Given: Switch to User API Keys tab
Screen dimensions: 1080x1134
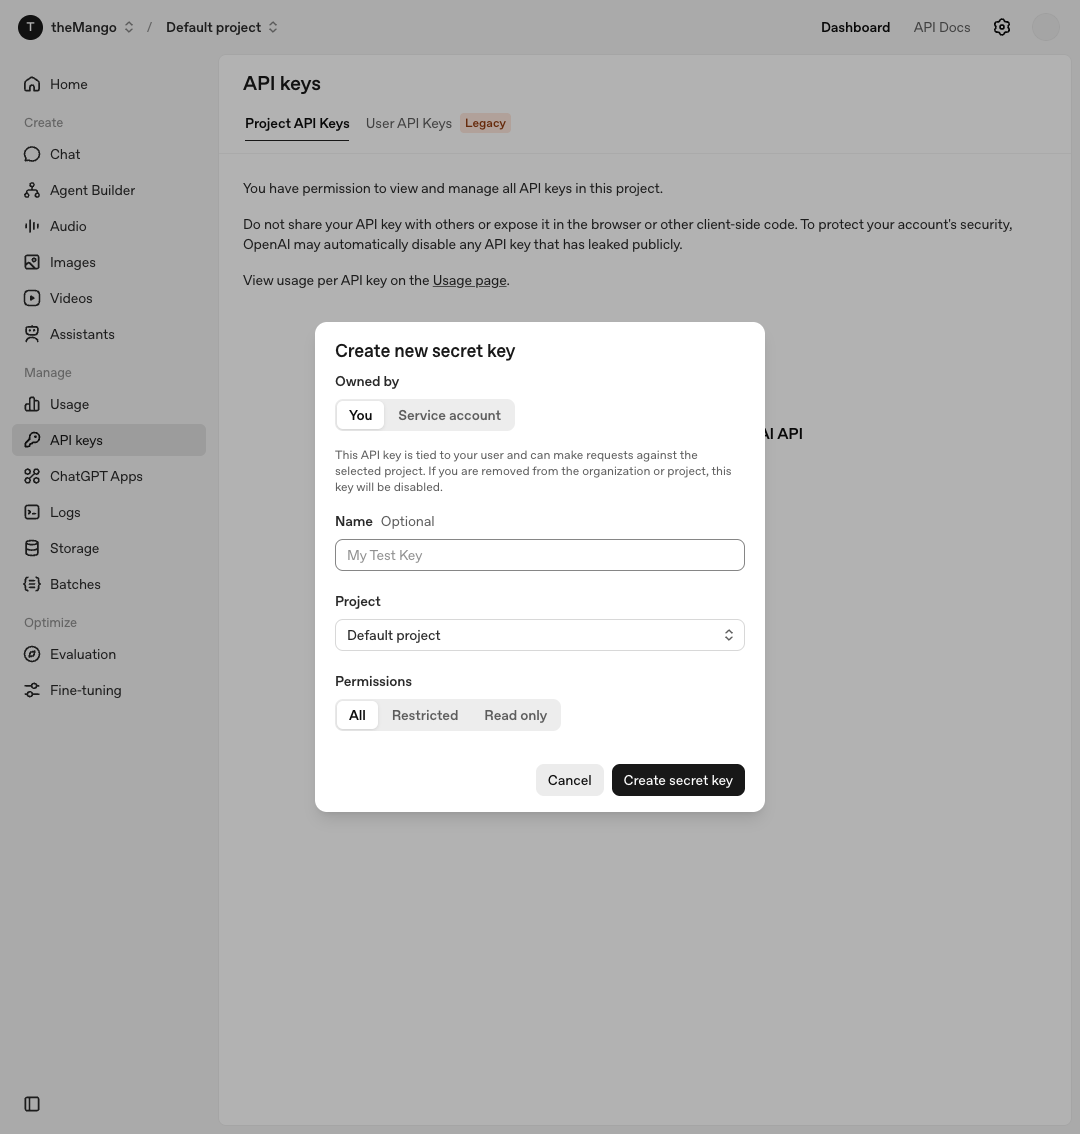Looking at the screenshot, I should point(409,123).
